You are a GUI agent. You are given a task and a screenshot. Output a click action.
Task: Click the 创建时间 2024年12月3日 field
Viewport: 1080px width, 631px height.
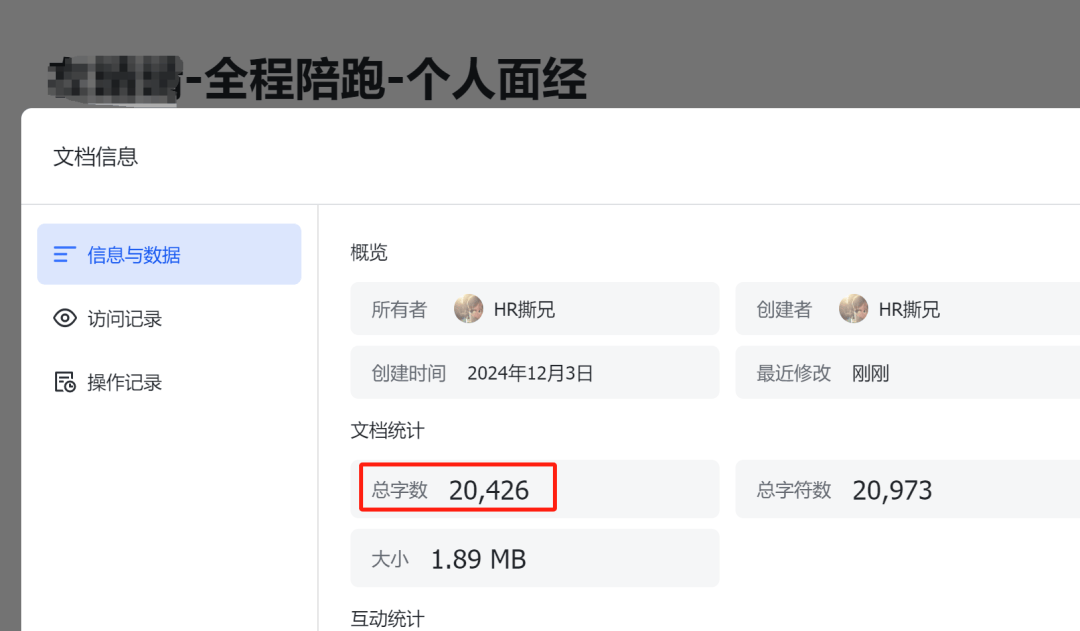pyautogui.click(x=534, y=373)
